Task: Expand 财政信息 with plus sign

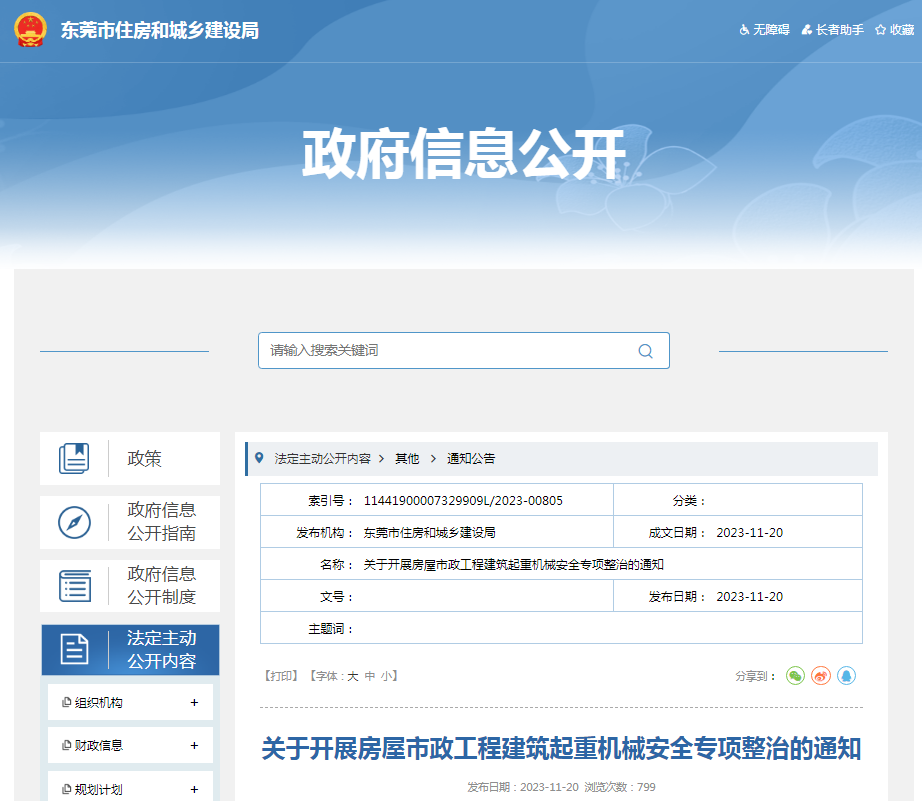Action: click(x=195, y=746)
